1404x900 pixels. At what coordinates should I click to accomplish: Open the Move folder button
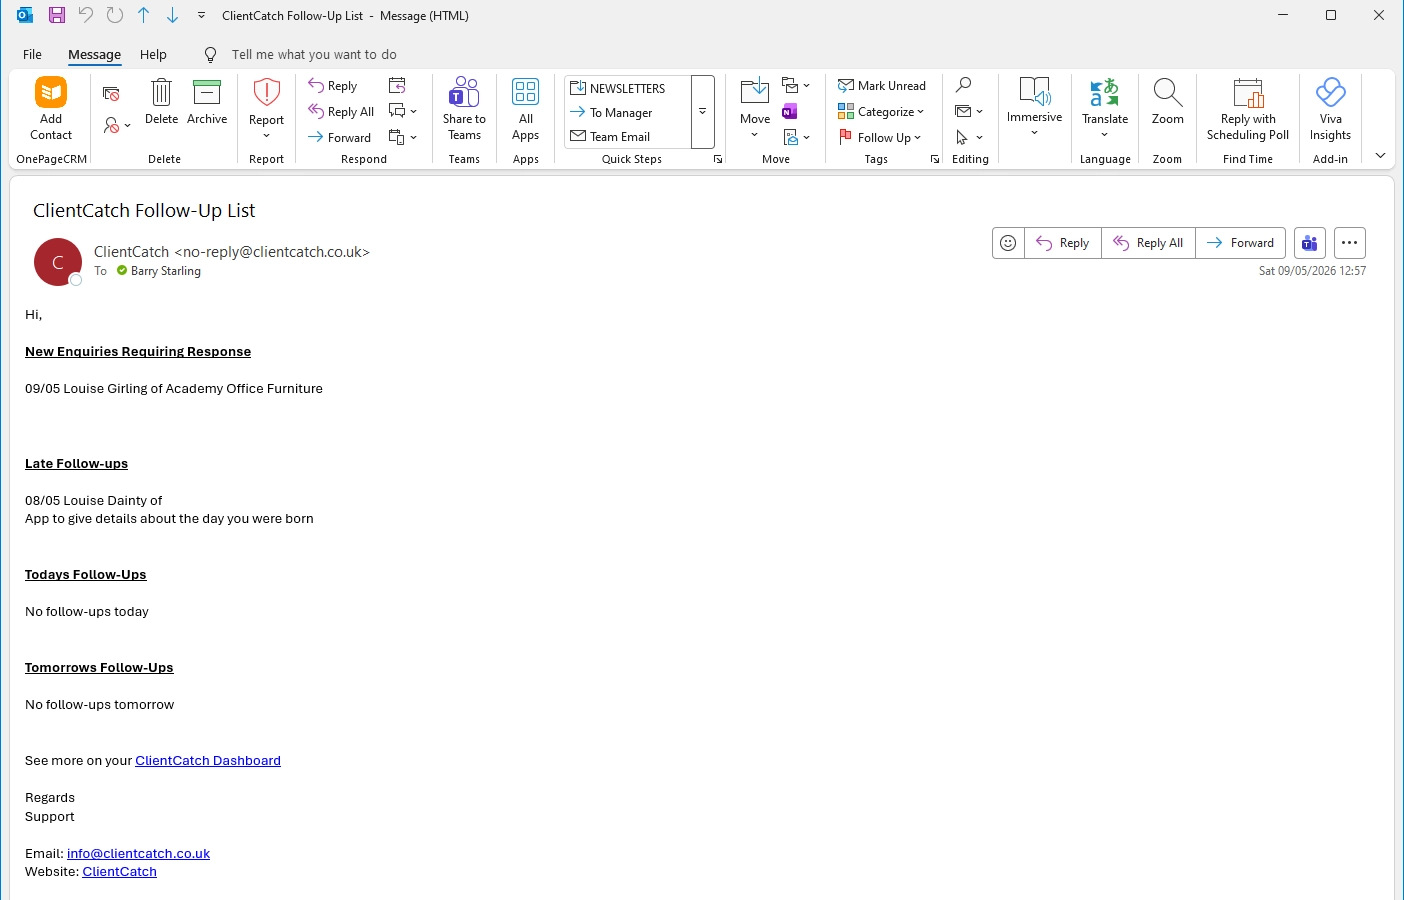[755, 108]
